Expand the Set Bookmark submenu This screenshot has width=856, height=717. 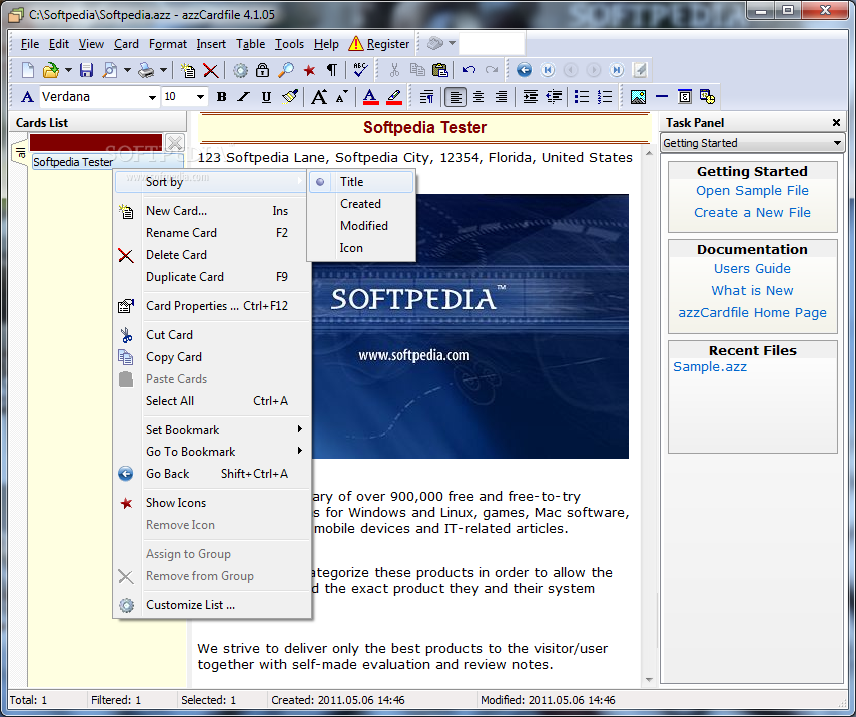coord(224,430)
